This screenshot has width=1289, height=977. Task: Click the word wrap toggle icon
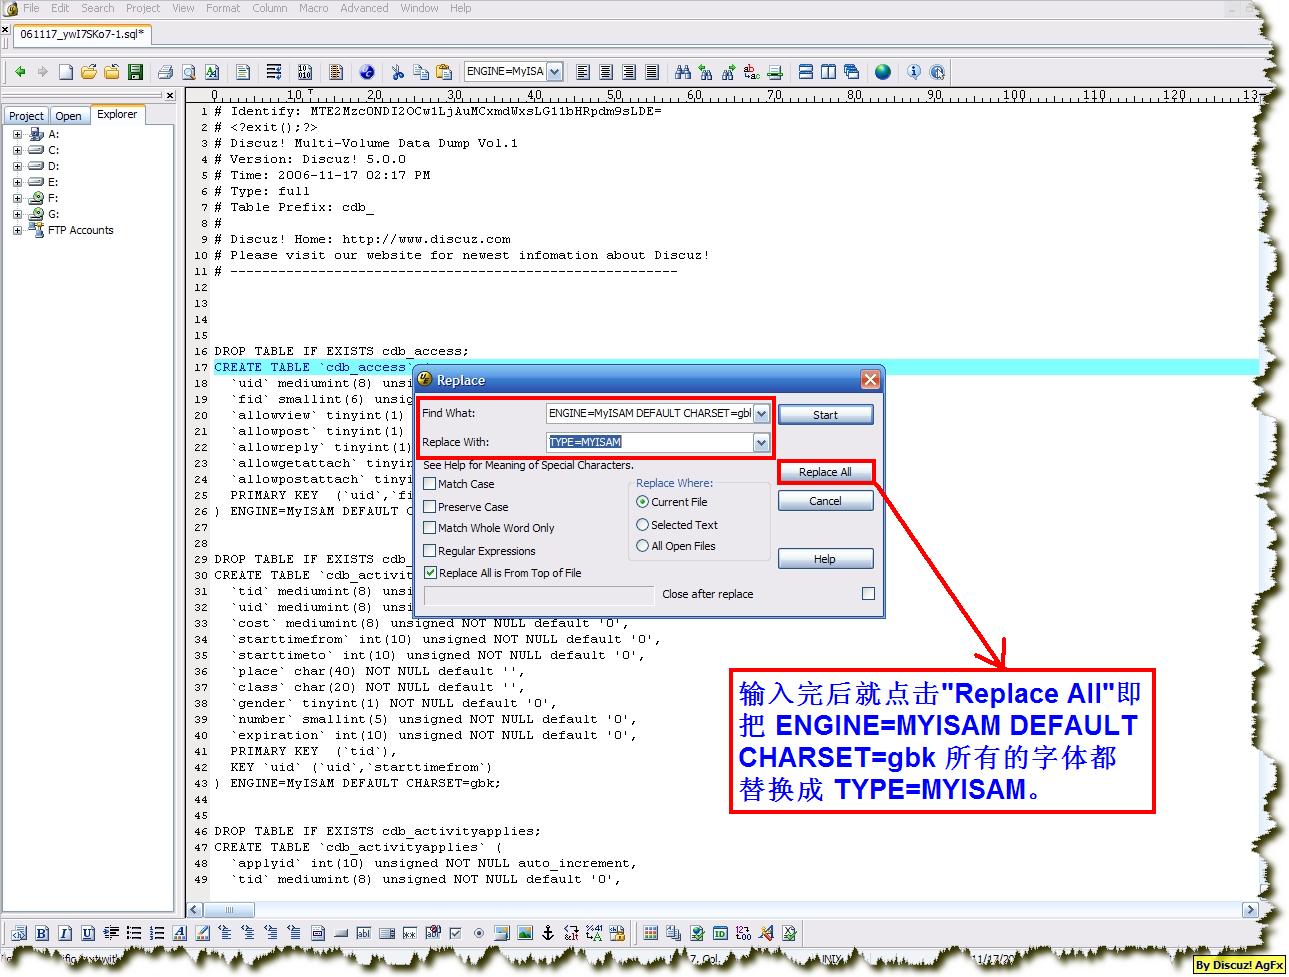(x=274, y=72)
